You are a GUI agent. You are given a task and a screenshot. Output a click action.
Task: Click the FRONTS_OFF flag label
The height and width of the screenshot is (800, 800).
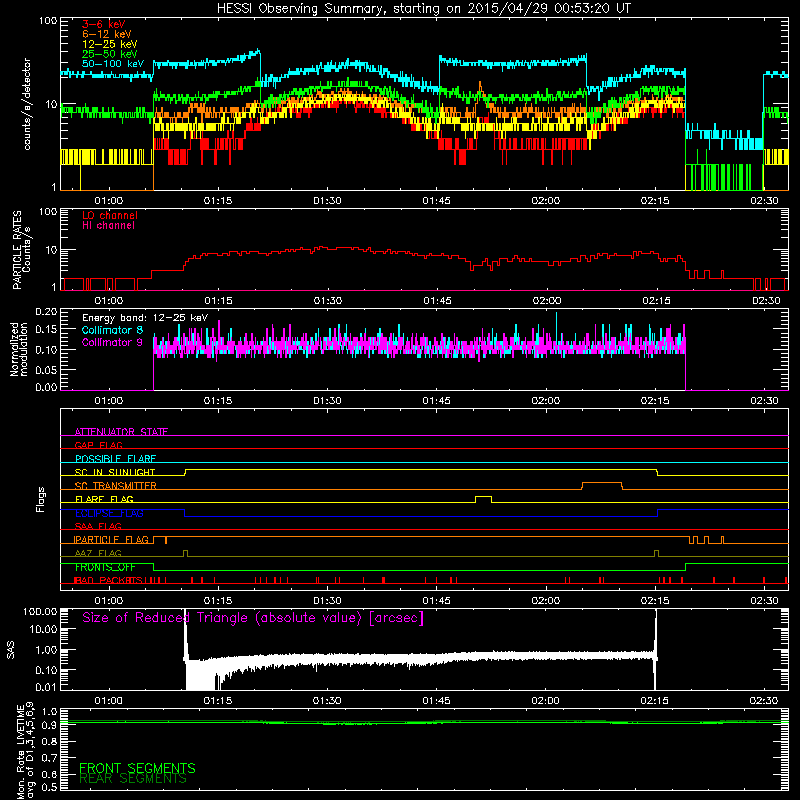[x=105, y=567]
